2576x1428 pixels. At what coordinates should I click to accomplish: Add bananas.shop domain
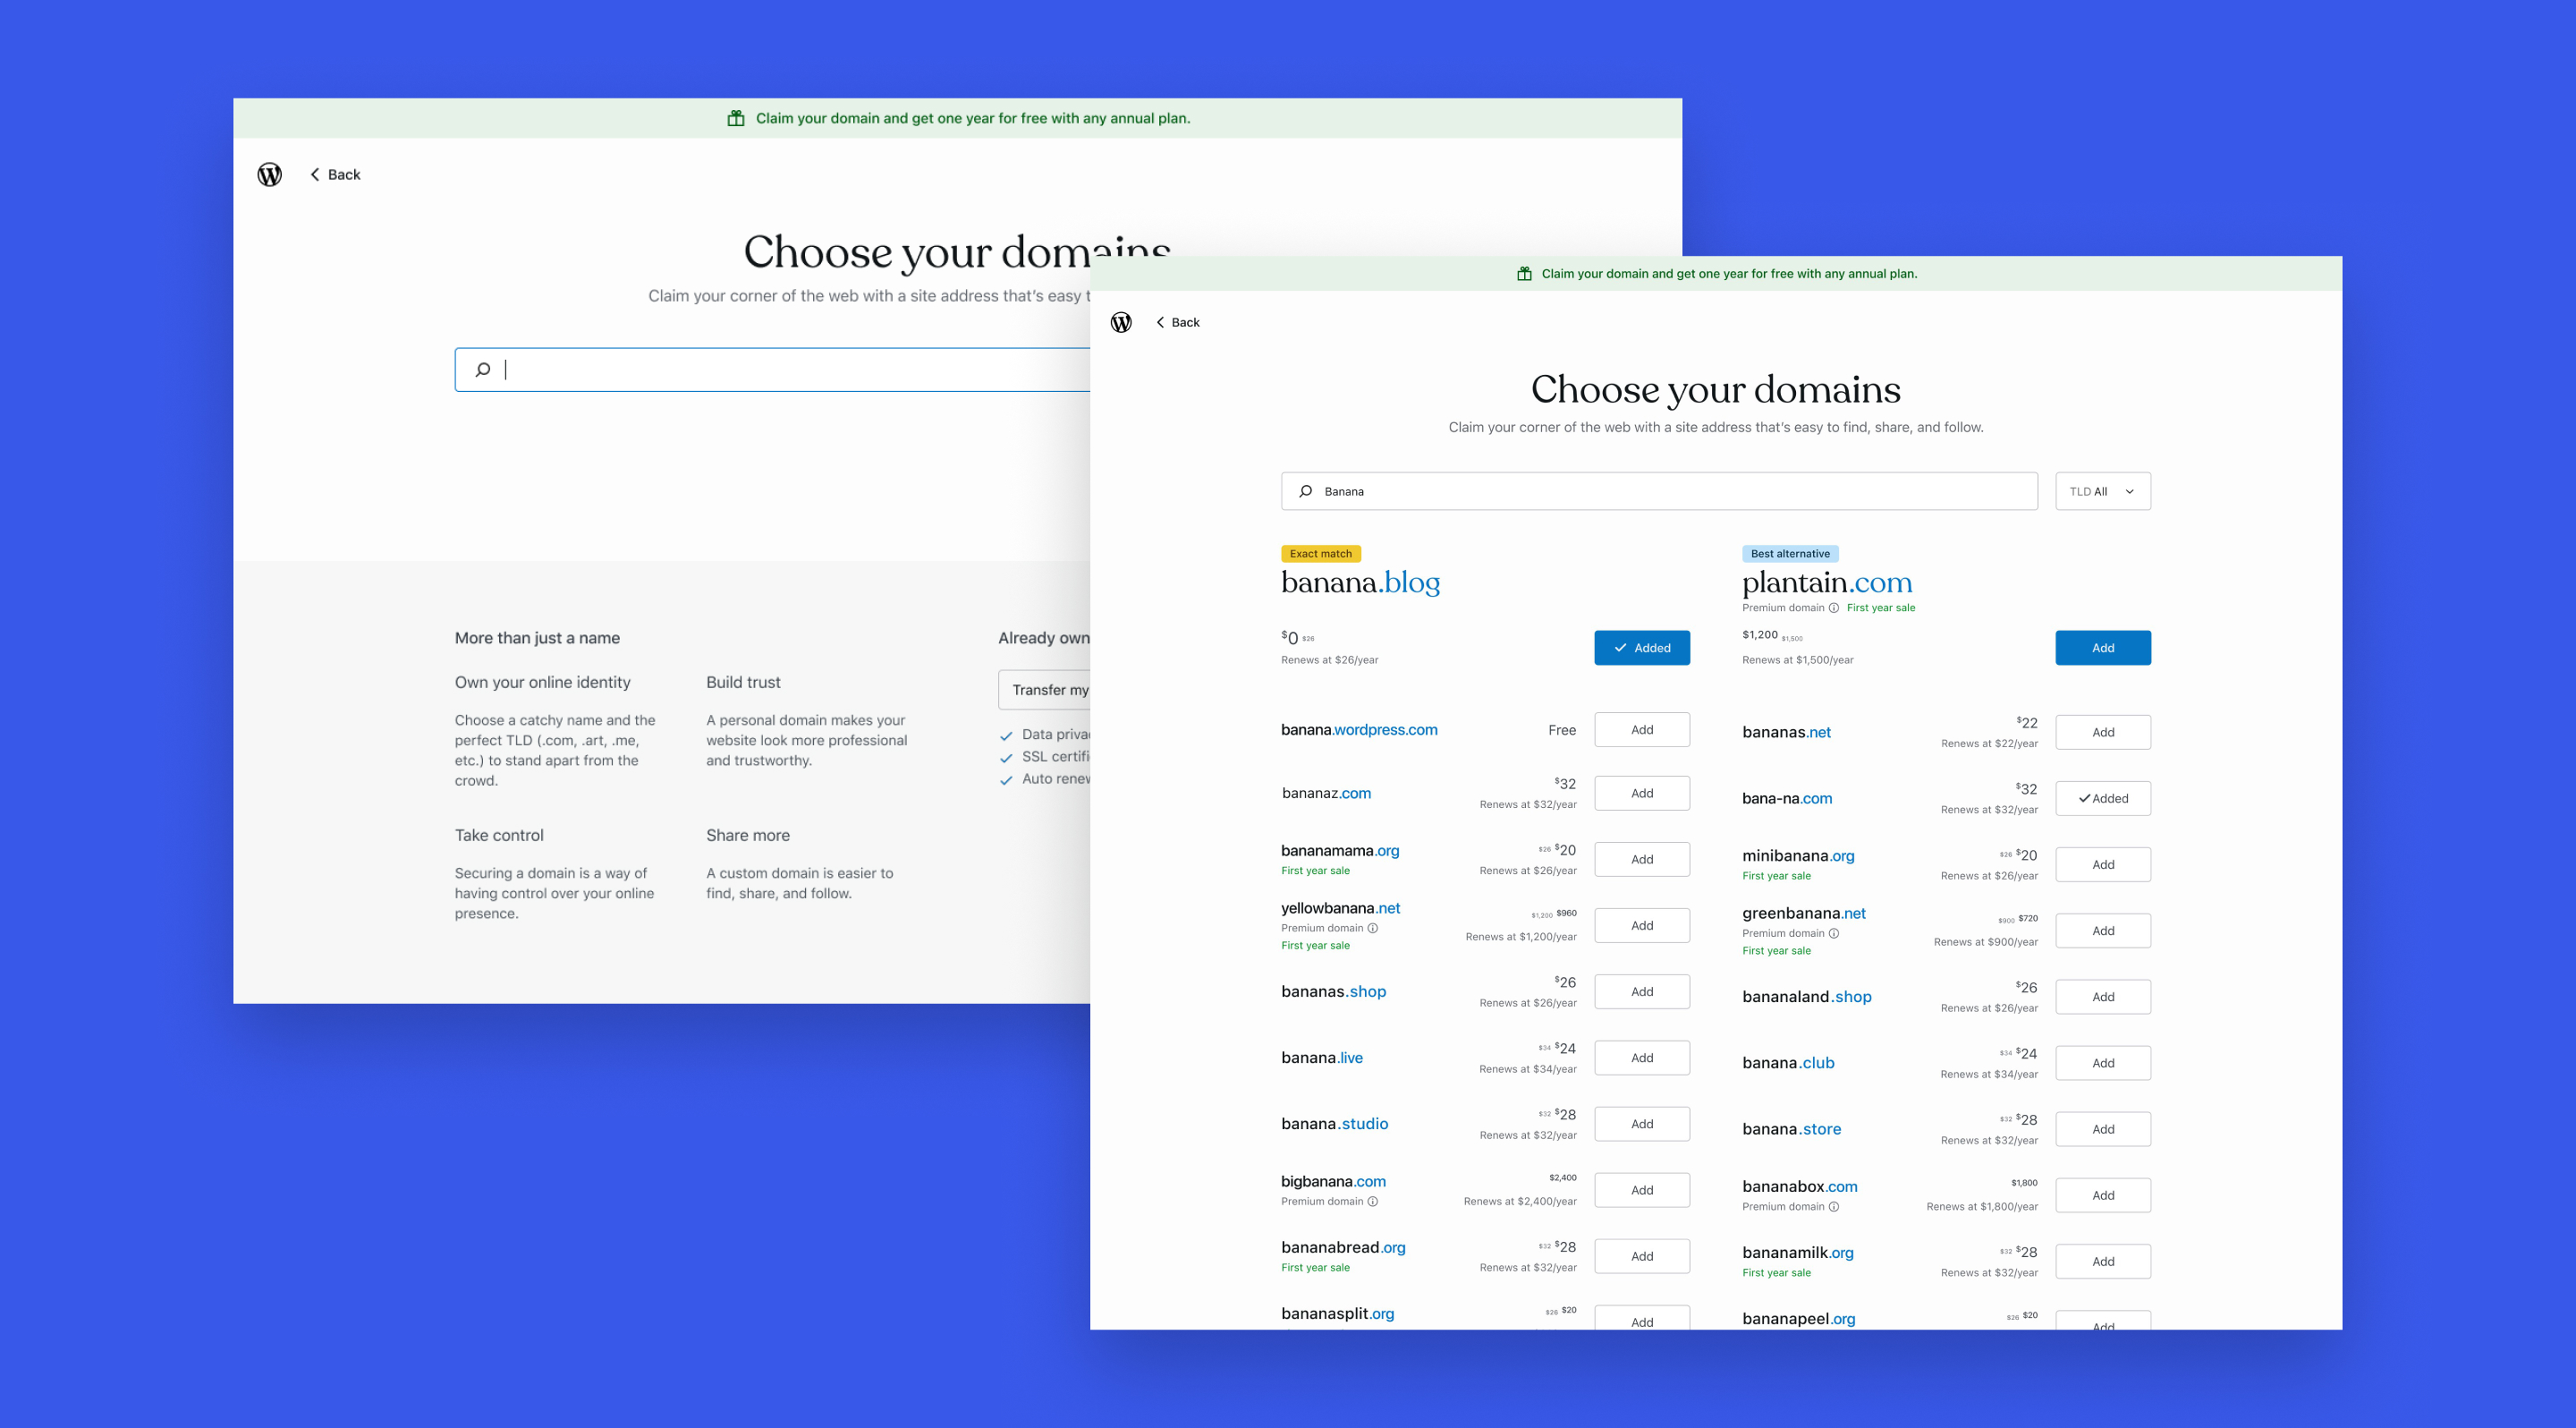(x=1641, y=991)
